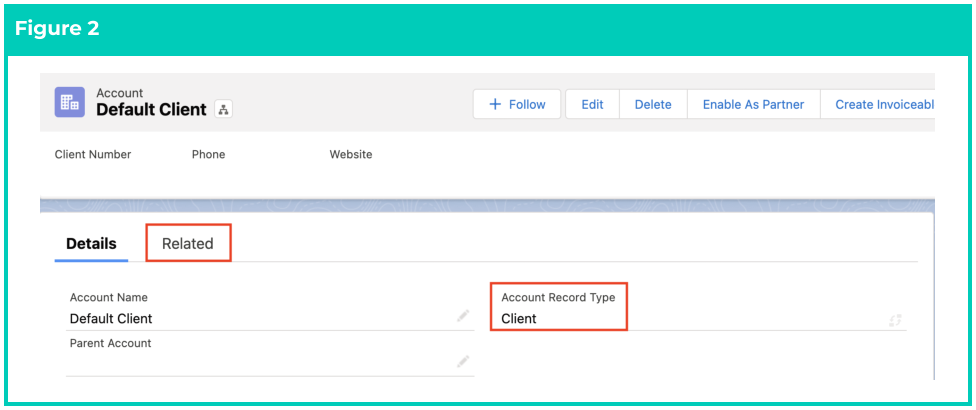Click the Default Client page heading
Viewport: 976px width, 410px height.
tap(151, 109)
